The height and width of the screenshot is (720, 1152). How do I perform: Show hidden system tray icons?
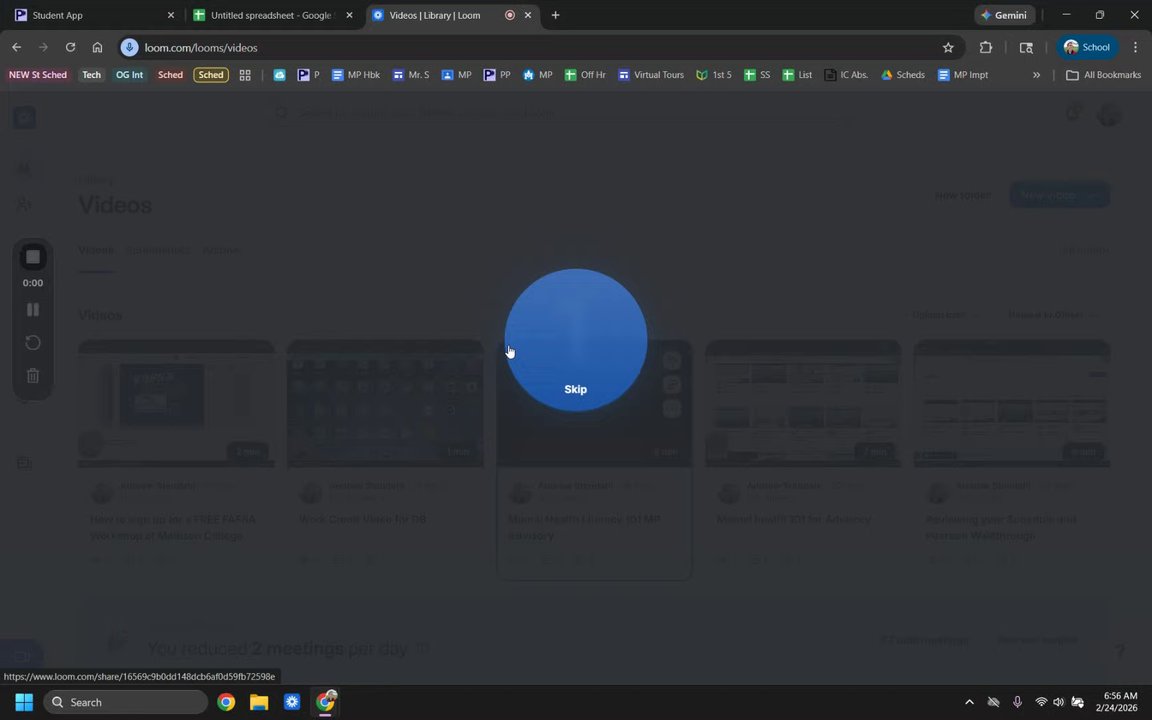[x=969, y=702]
